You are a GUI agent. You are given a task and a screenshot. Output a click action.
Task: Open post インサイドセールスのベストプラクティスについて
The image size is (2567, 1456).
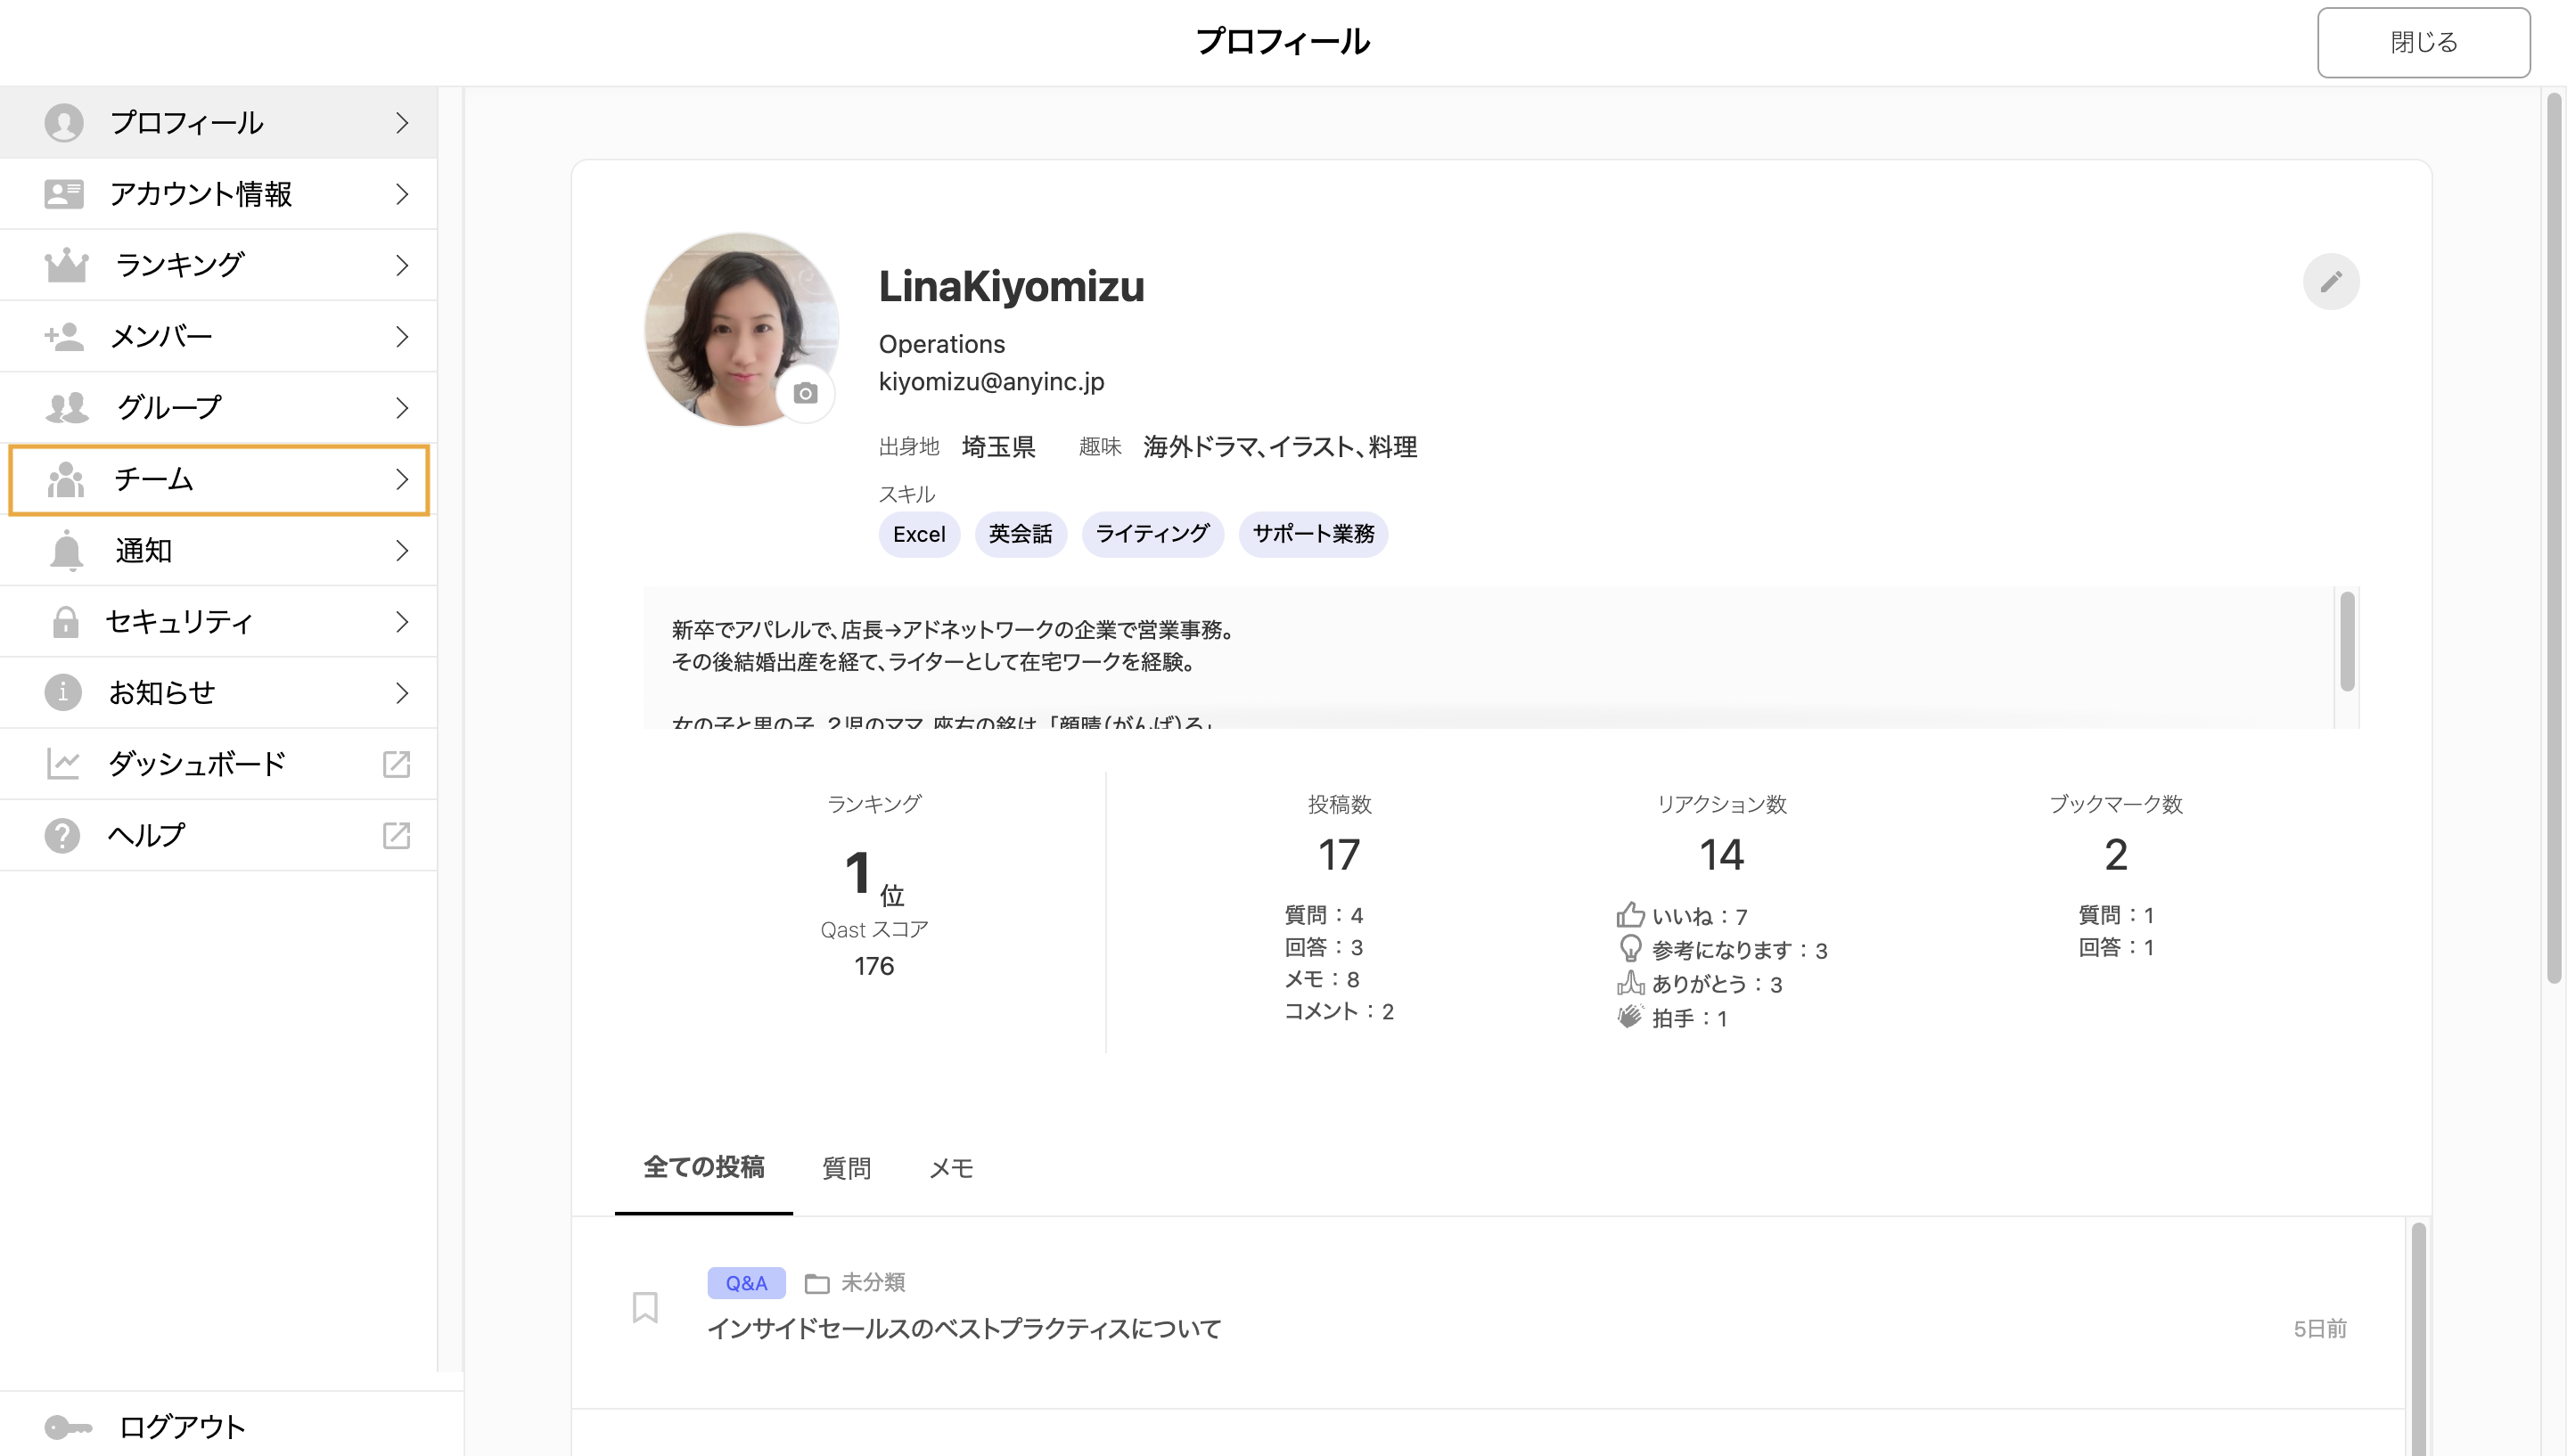964,1328
